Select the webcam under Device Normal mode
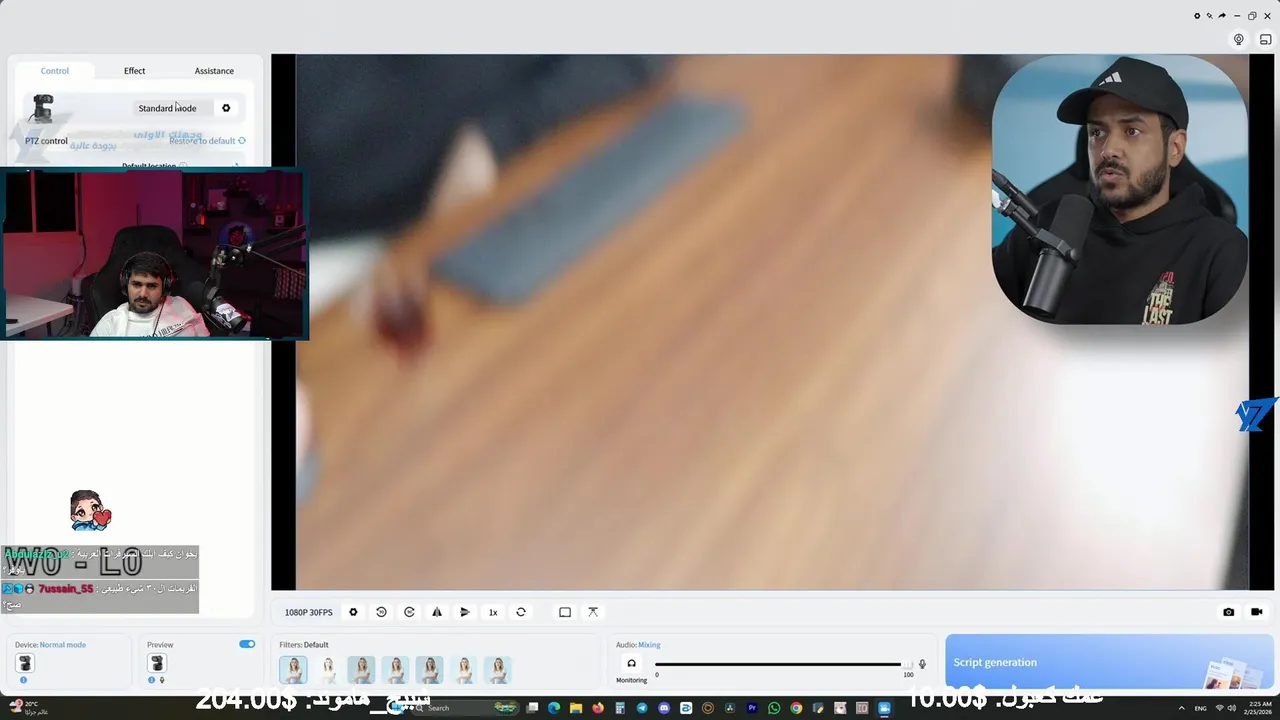 click(x=25, y=663)
